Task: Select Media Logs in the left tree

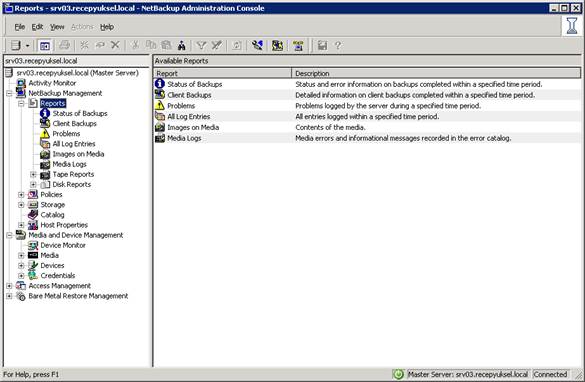Action: [x=69, y=164]
